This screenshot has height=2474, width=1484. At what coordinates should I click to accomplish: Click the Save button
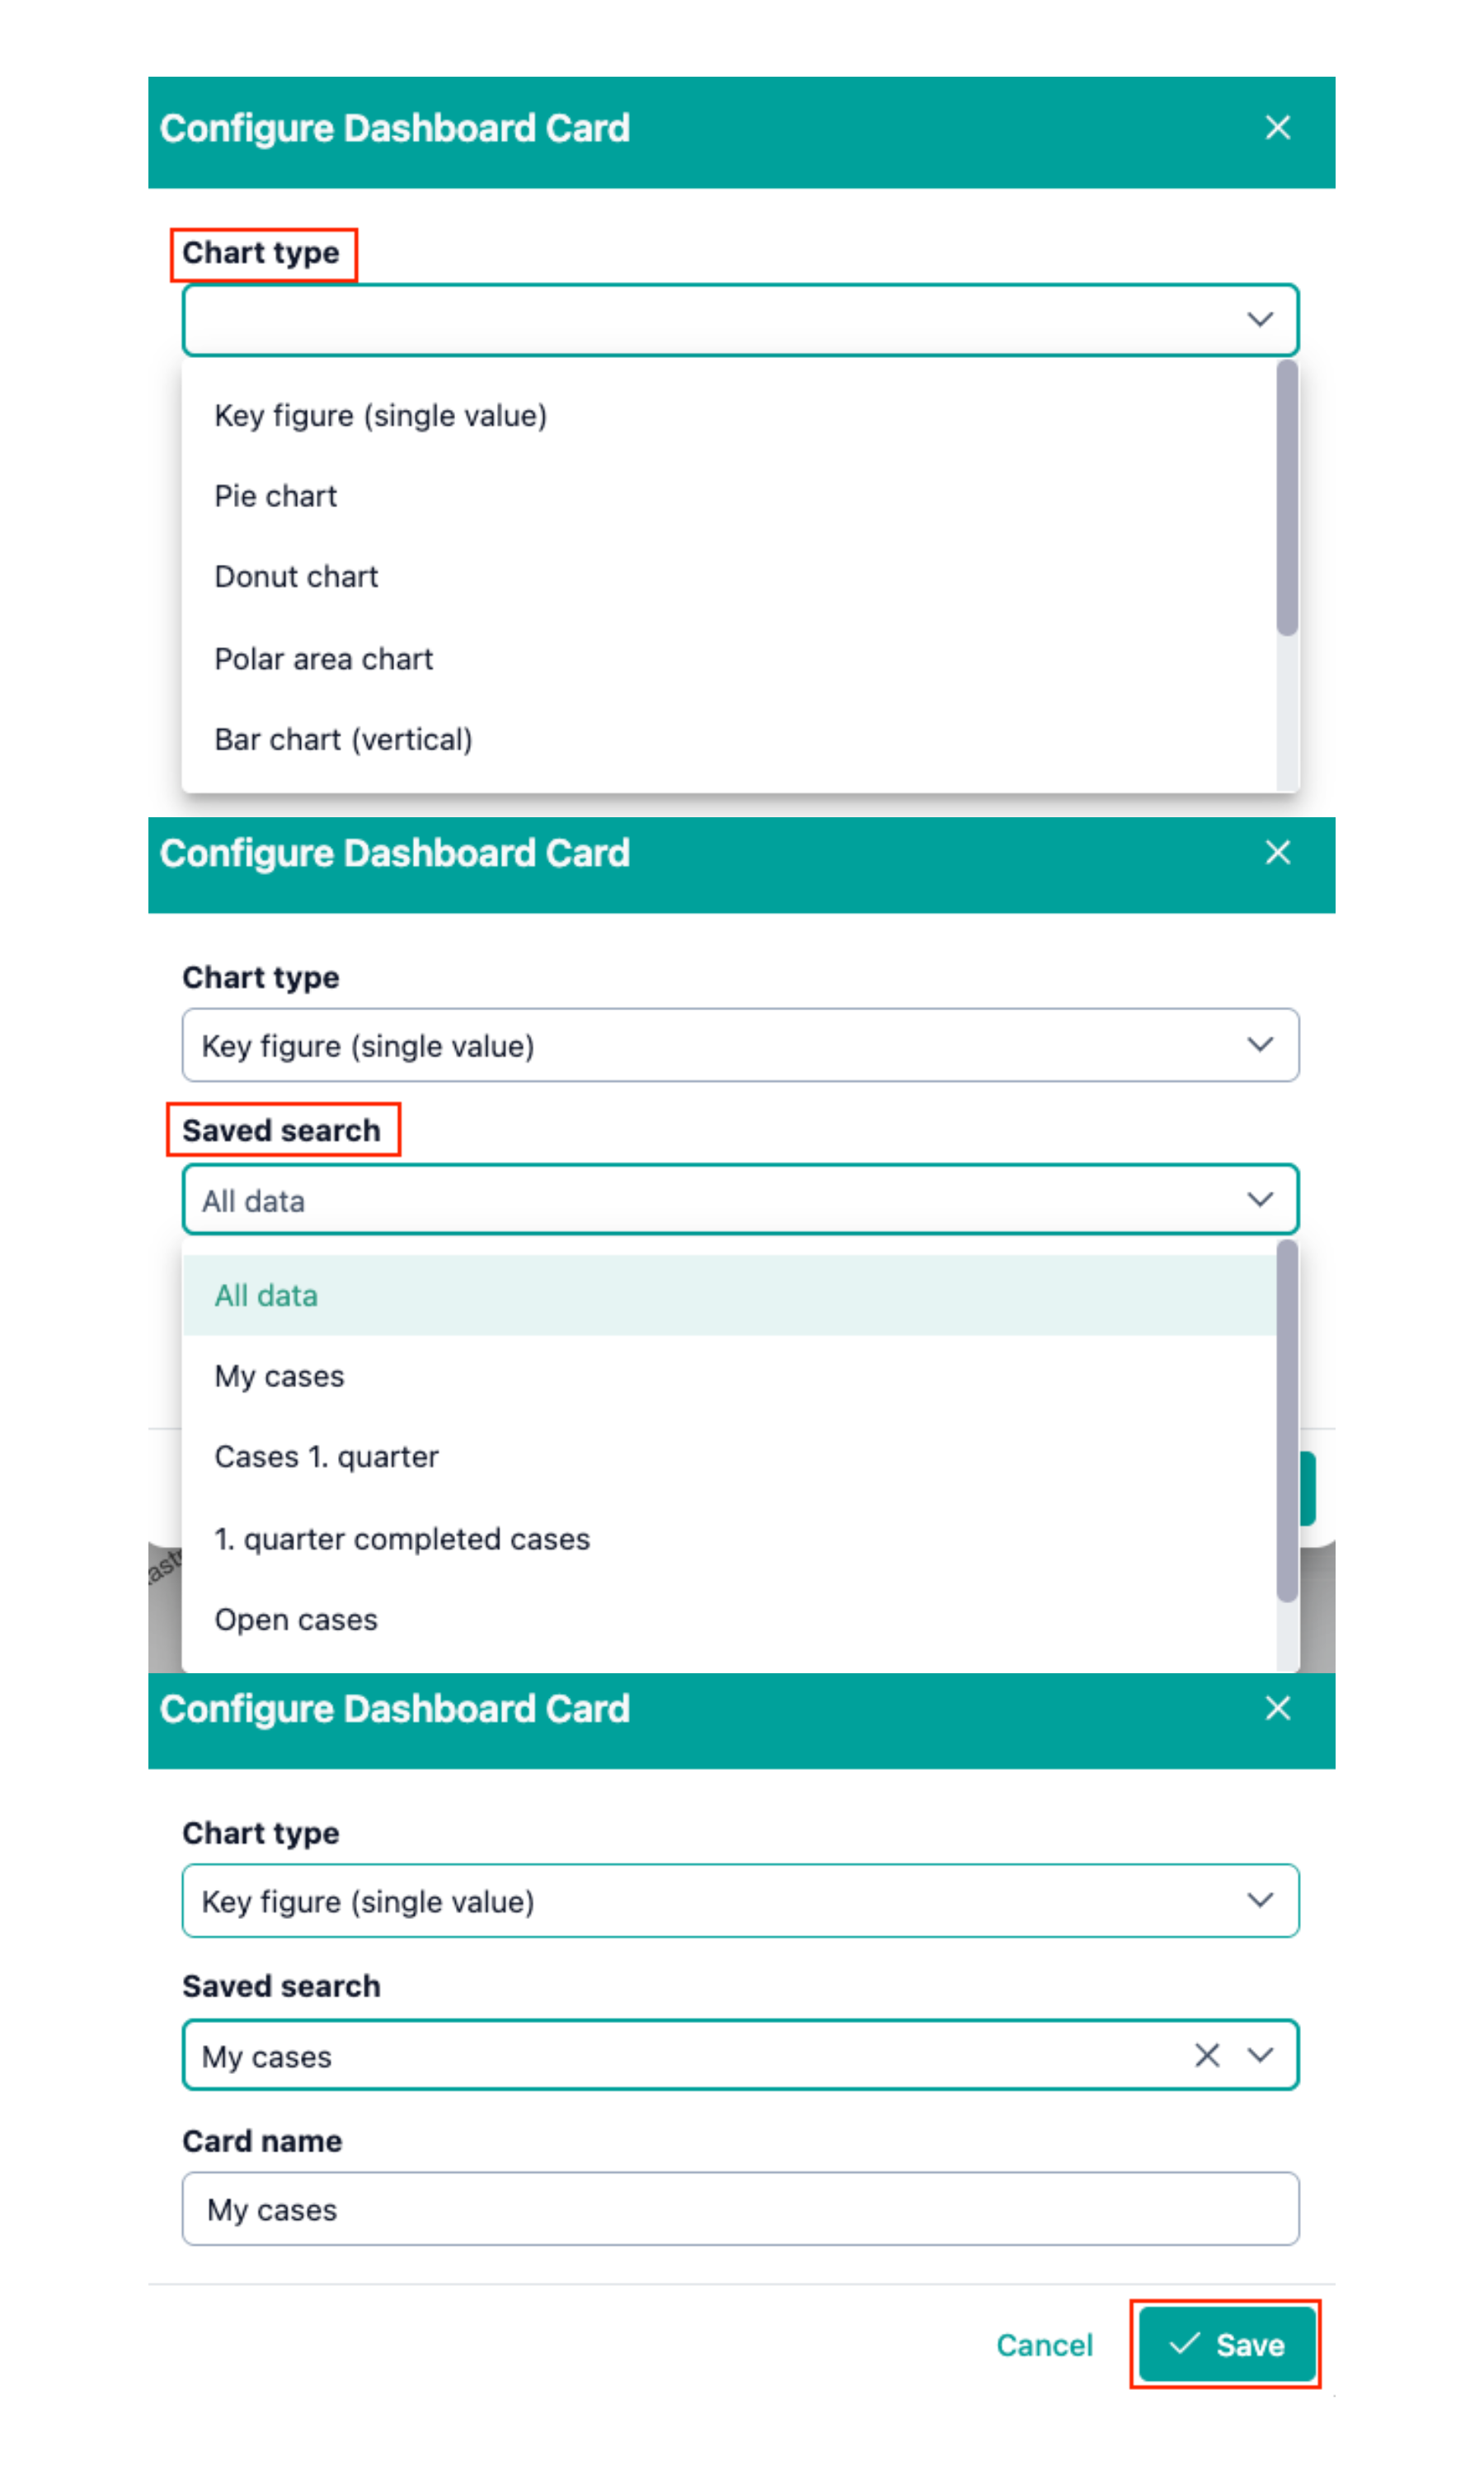click(x=1226, y=2344)
